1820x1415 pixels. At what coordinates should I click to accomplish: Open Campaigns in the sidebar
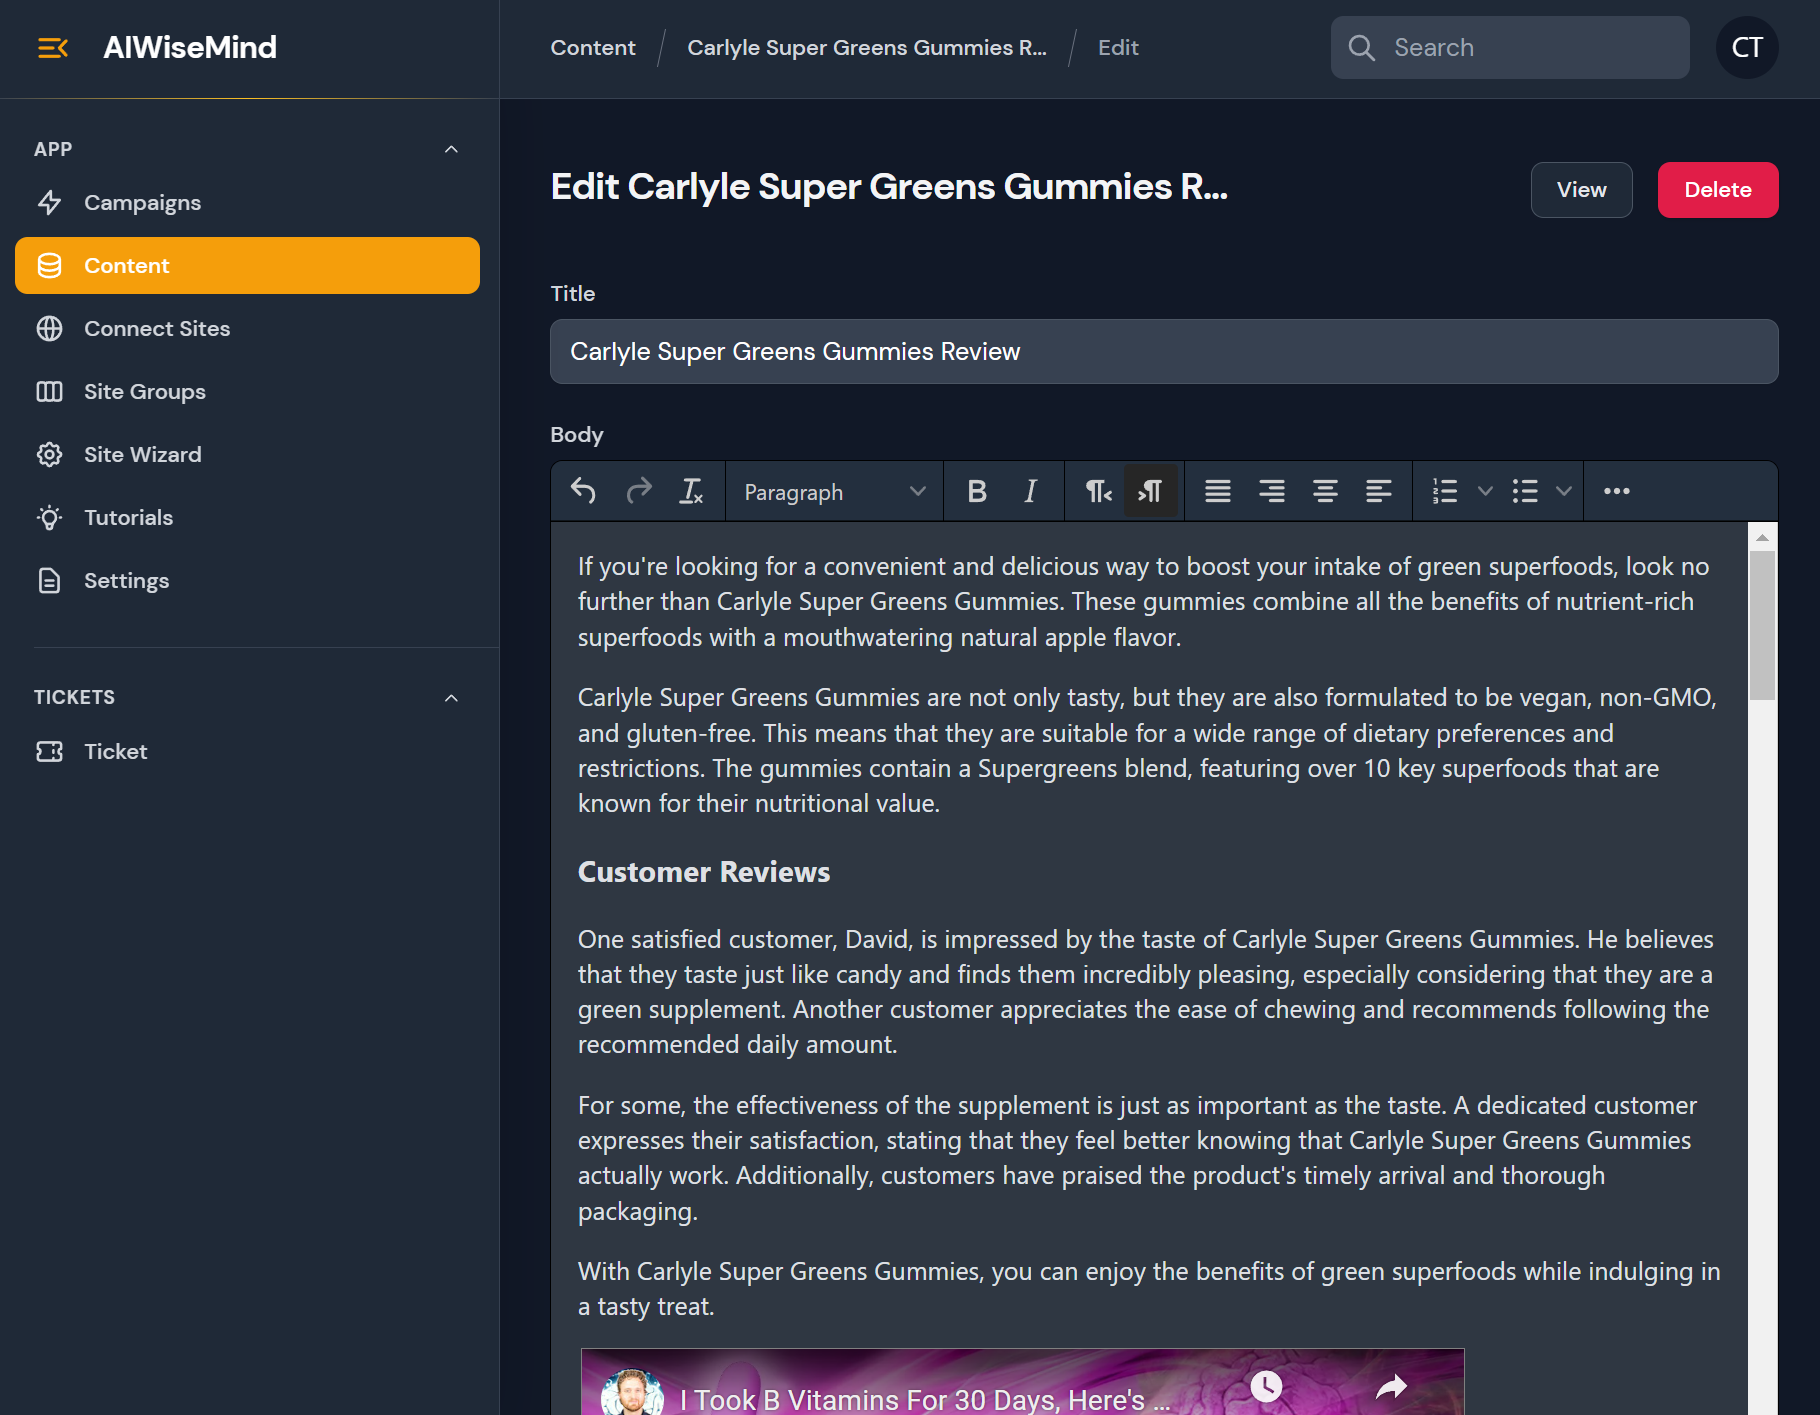pos(142,203)
